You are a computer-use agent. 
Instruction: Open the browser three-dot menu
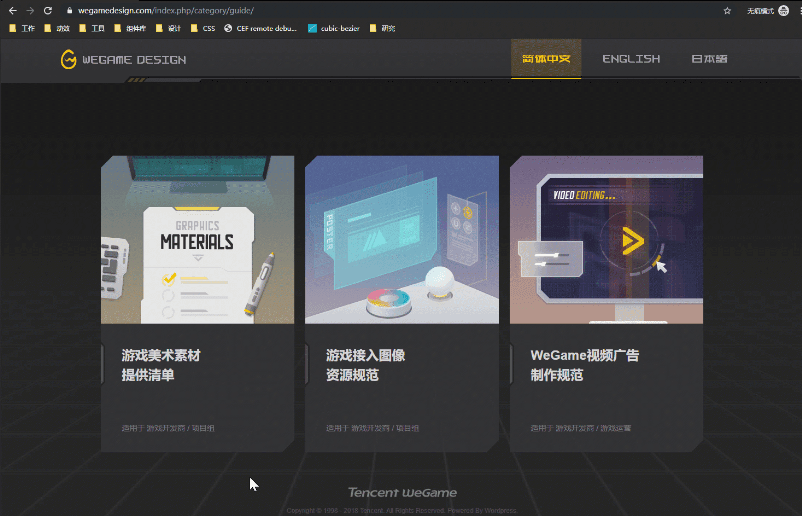click(800, 11)
